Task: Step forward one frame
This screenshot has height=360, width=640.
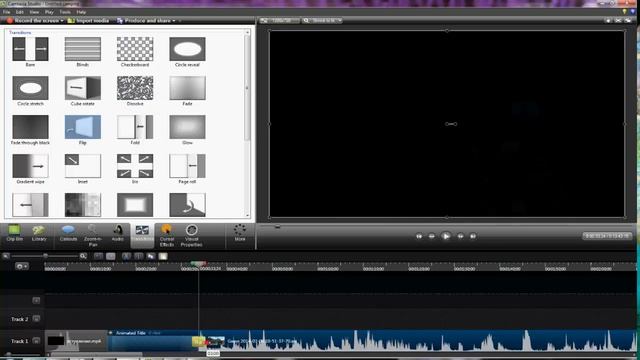Action: [x=460, y=236]
